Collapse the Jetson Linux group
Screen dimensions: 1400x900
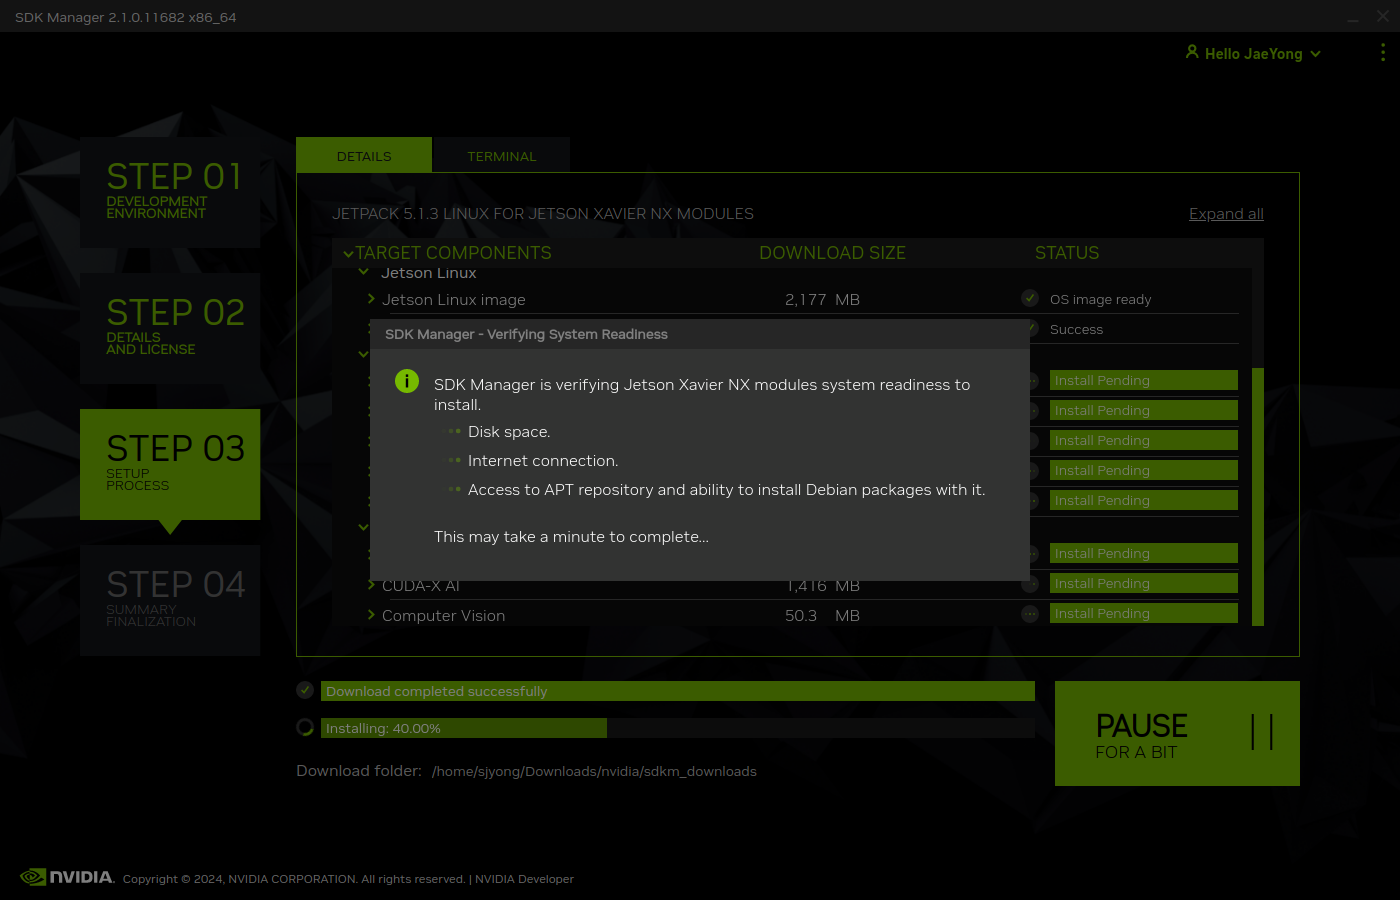pos(364,272)
